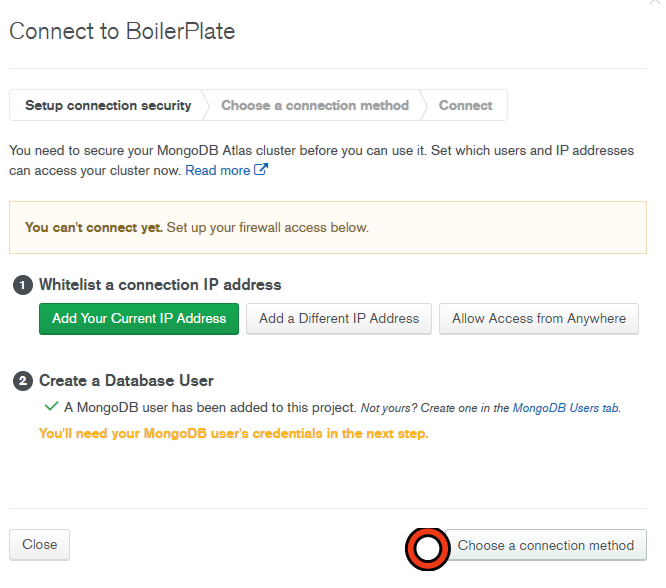Click the orange MongoDB user's credentials notice
This screenshot has width=666, height=588.
[x=233, y=434]
